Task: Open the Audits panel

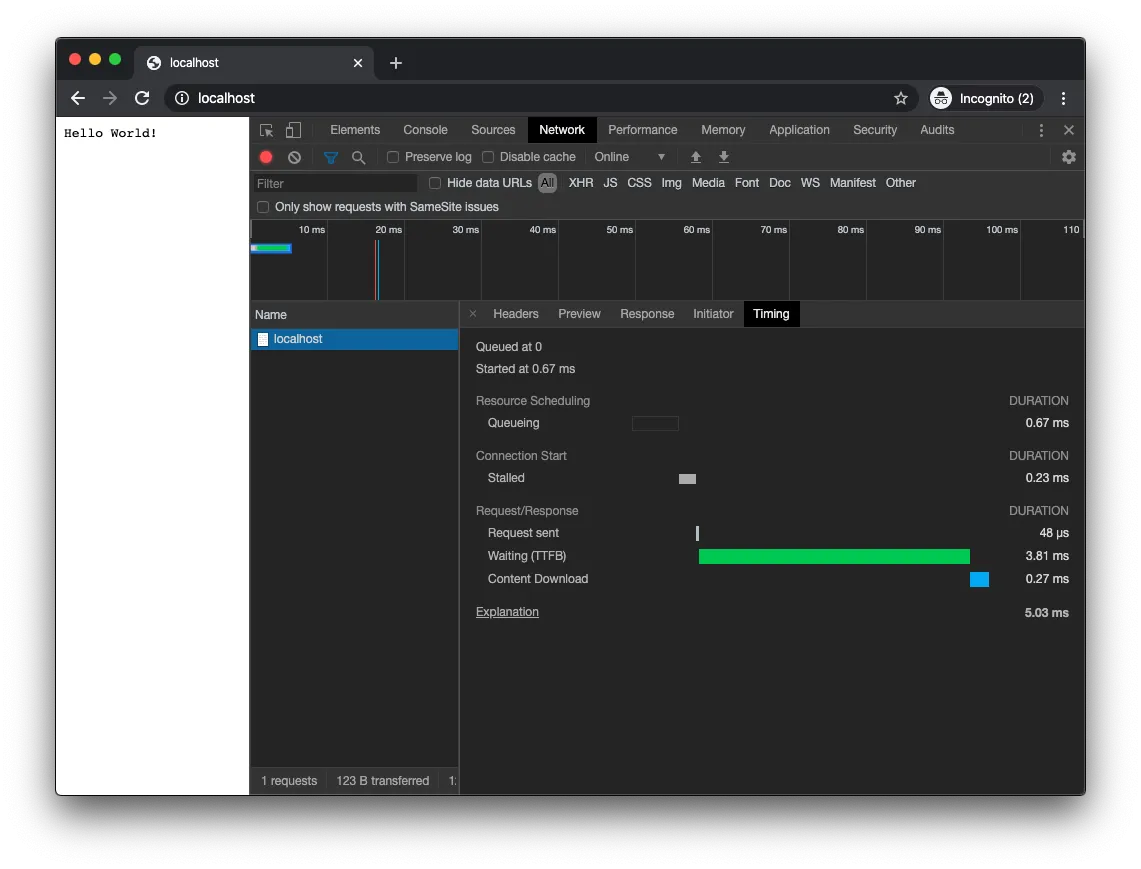Action: click(x=937, y=130)
